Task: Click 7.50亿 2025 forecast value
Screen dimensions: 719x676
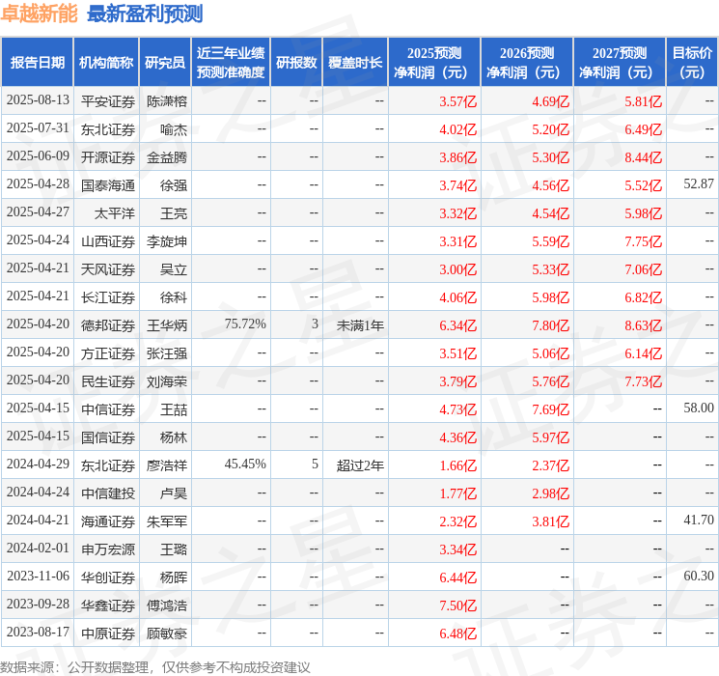Action: click(x=458, y=605)
